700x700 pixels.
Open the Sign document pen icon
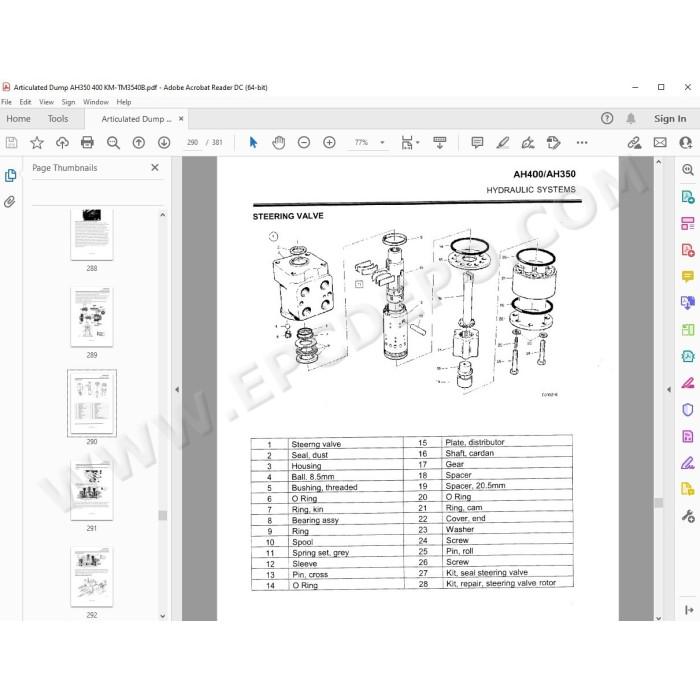[x=528, y=143]
